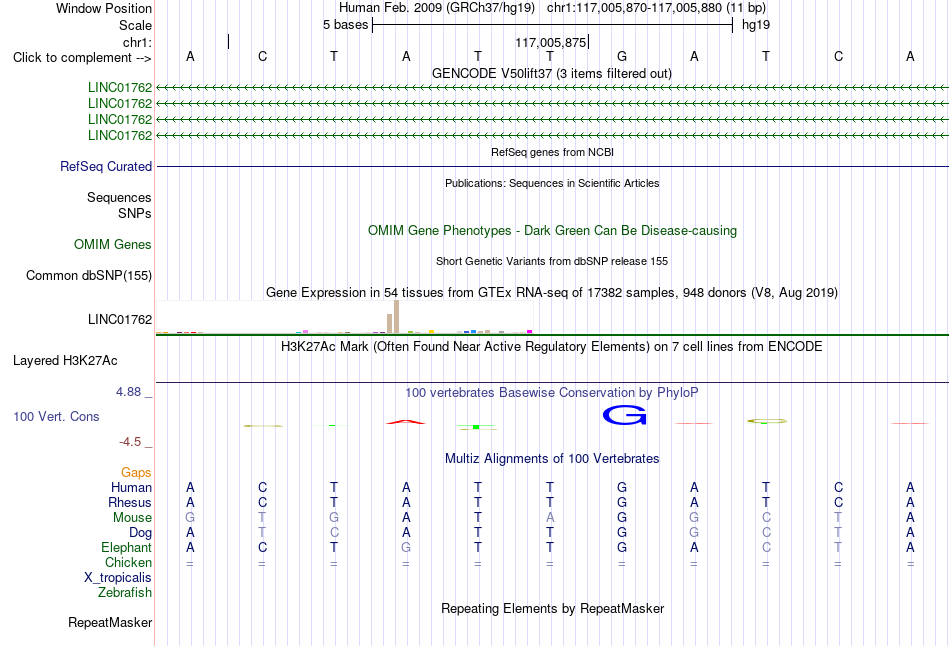Click the GTEx Gene Expression in 54 tissues title
This screenshot has height=646, width=950.
pyautogui.click(x=552, y=293)
